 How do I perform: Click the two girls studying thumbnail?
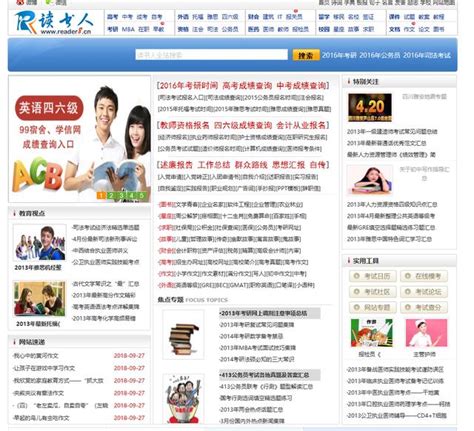click(x=40, y=299)
